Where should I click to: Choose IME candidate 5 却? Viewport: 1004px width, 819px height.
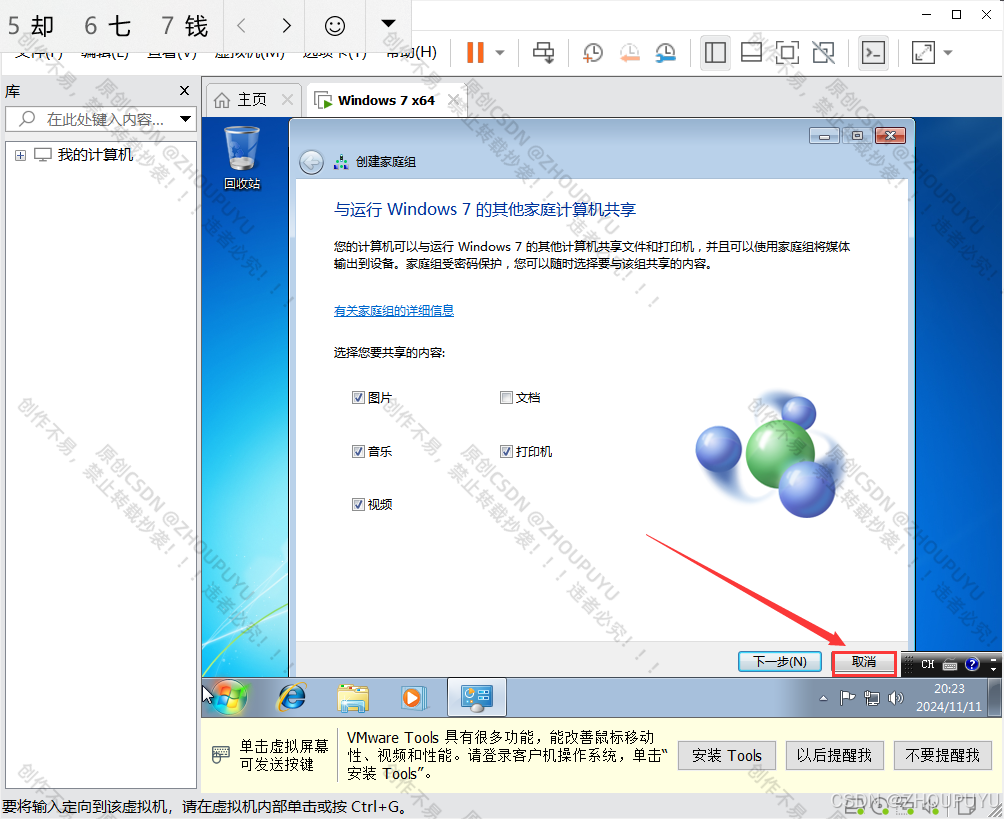(x=31, y=26)
